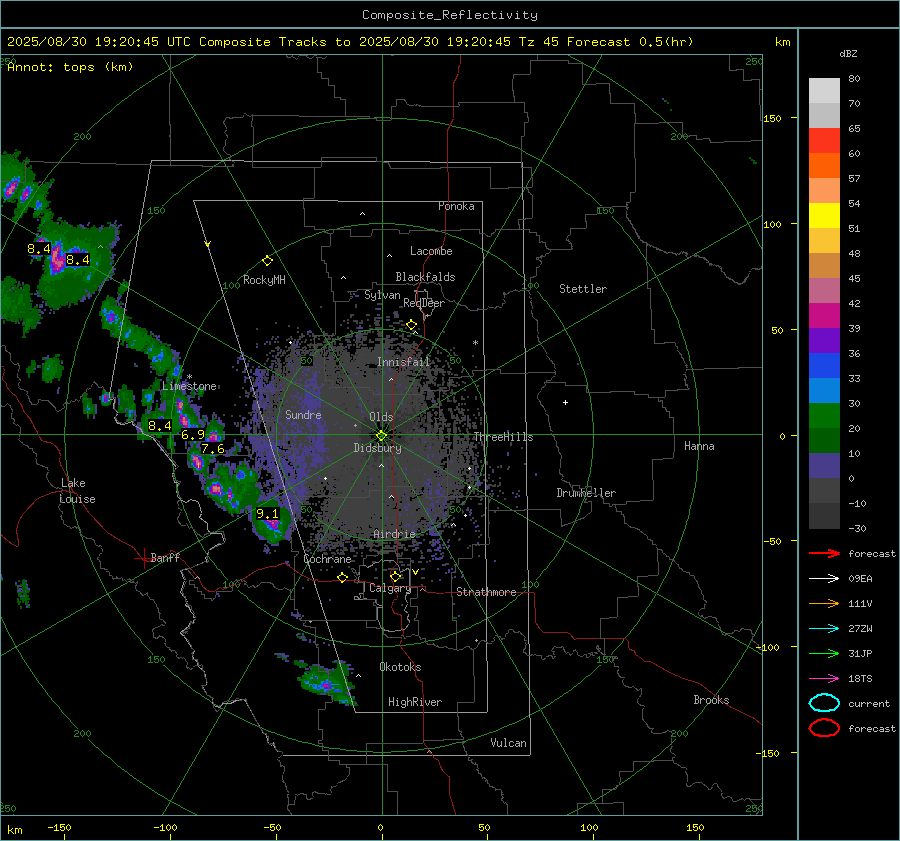Click the 'Annot: tops (km)' annotation label
Screen dimensions: 900x841
[x=70, y=67]
